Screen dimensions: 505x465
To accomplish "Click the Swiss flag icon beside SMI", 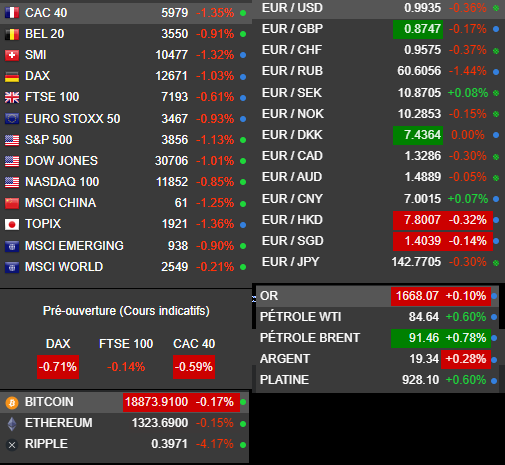I will 12,55.
